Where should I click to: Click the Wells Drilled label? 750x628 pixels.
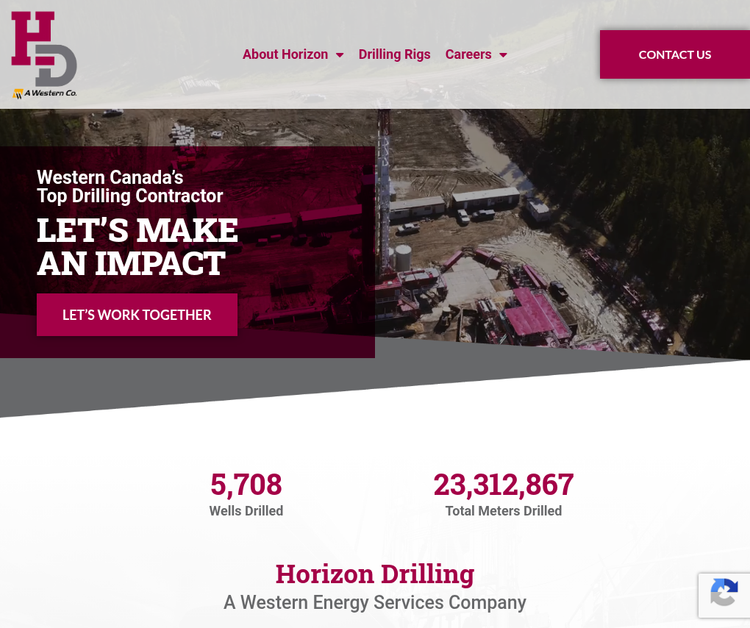[x=246, y=511]
